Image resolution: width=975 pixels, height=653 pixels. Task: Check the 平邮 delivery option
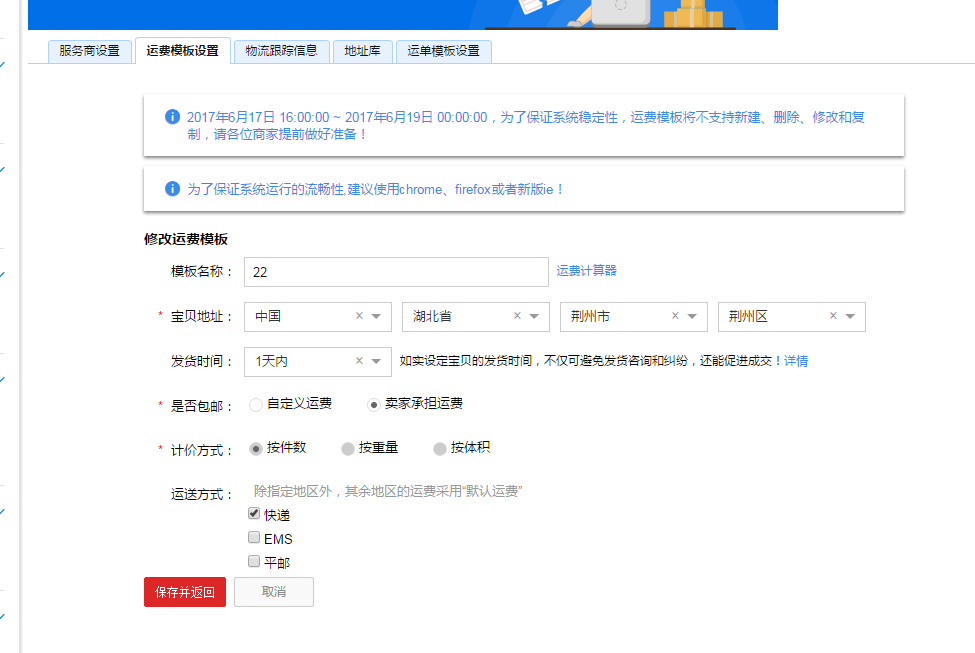coord(254,561)
